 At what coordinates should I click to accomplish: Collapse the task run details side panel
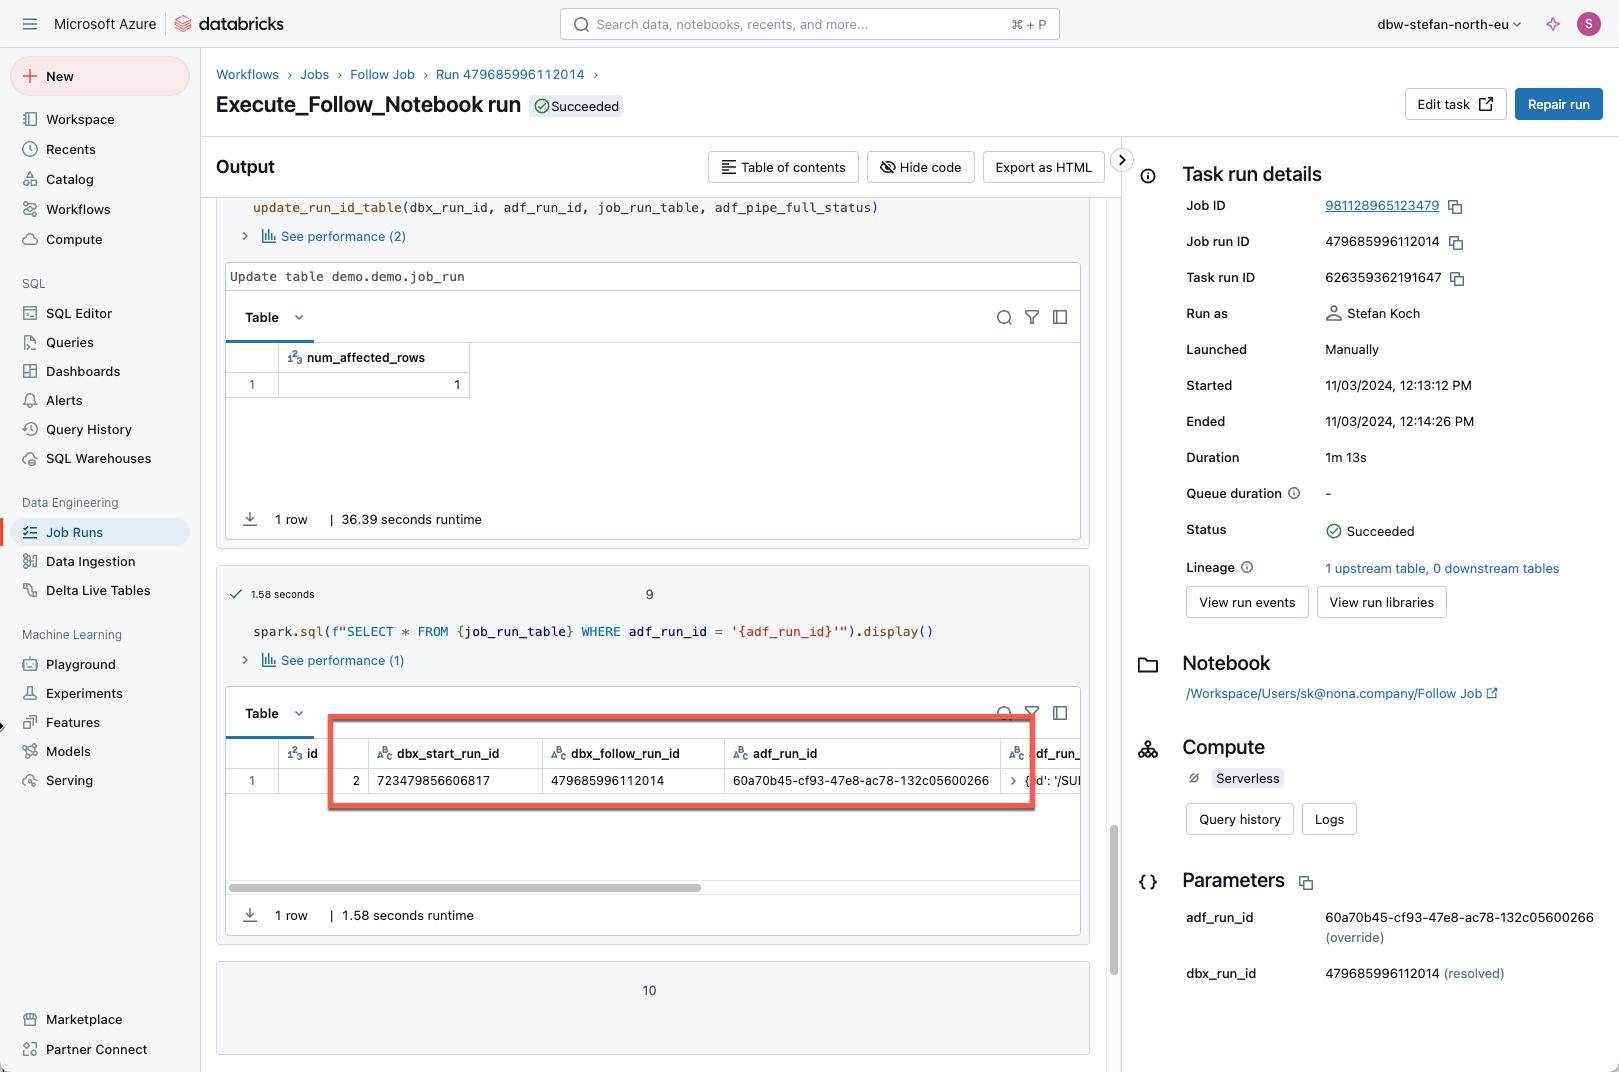click(1122, 160)
